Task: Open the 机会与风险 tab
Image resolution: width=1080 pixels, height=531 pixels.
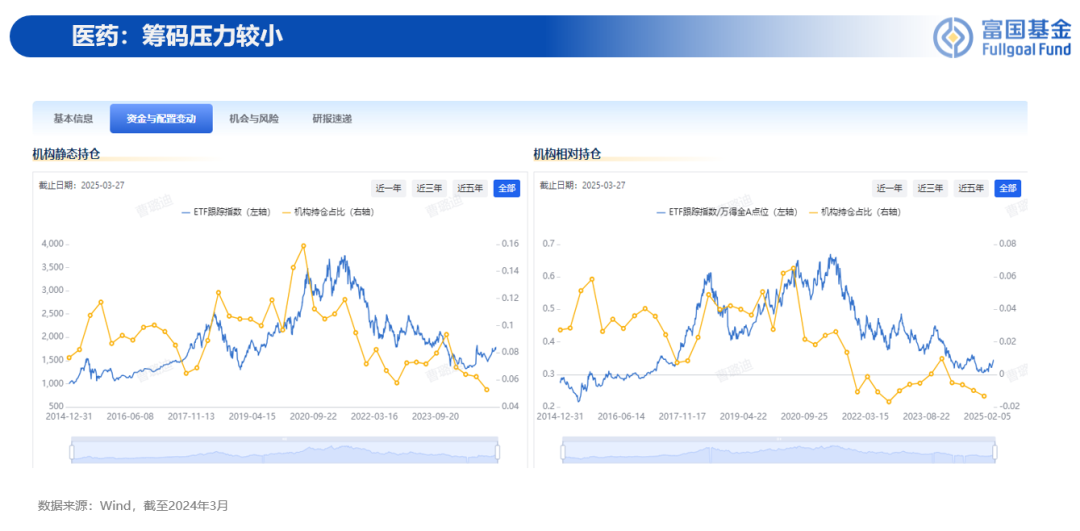Action: [x=254, y=118]
